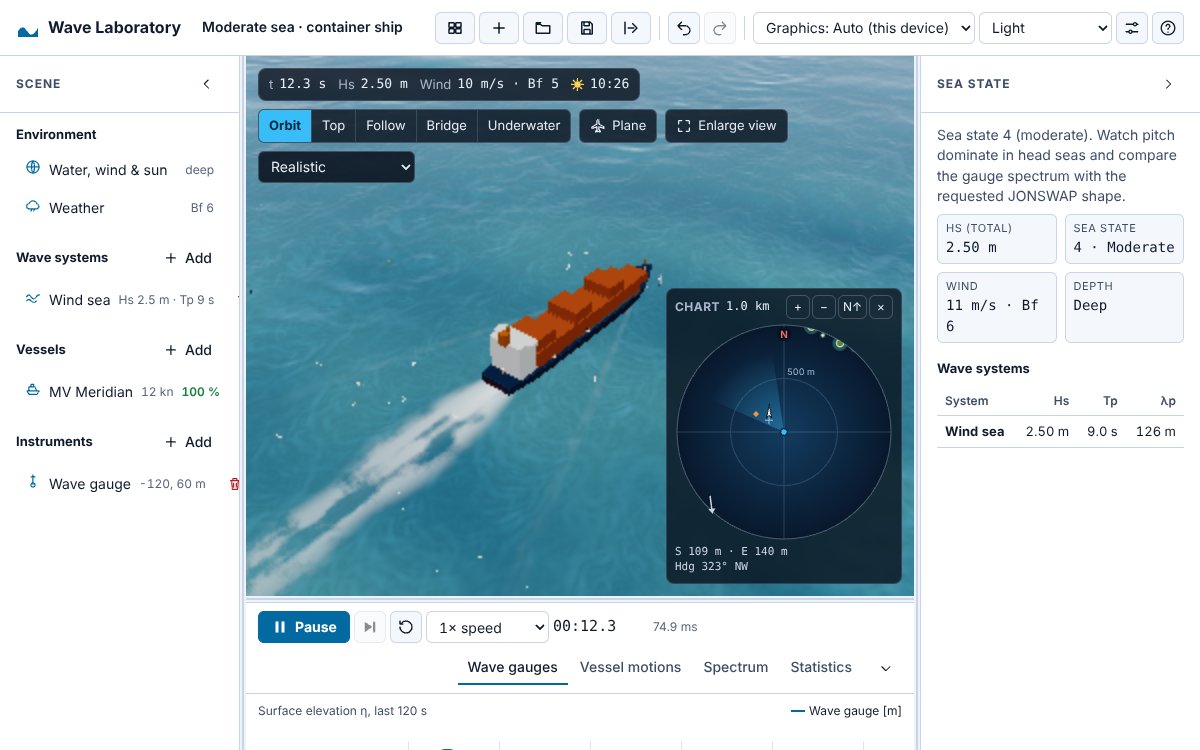Screen dimensions: 1200x750
Task: Switch to Follow camera view
Action: (x=386, y=126)
